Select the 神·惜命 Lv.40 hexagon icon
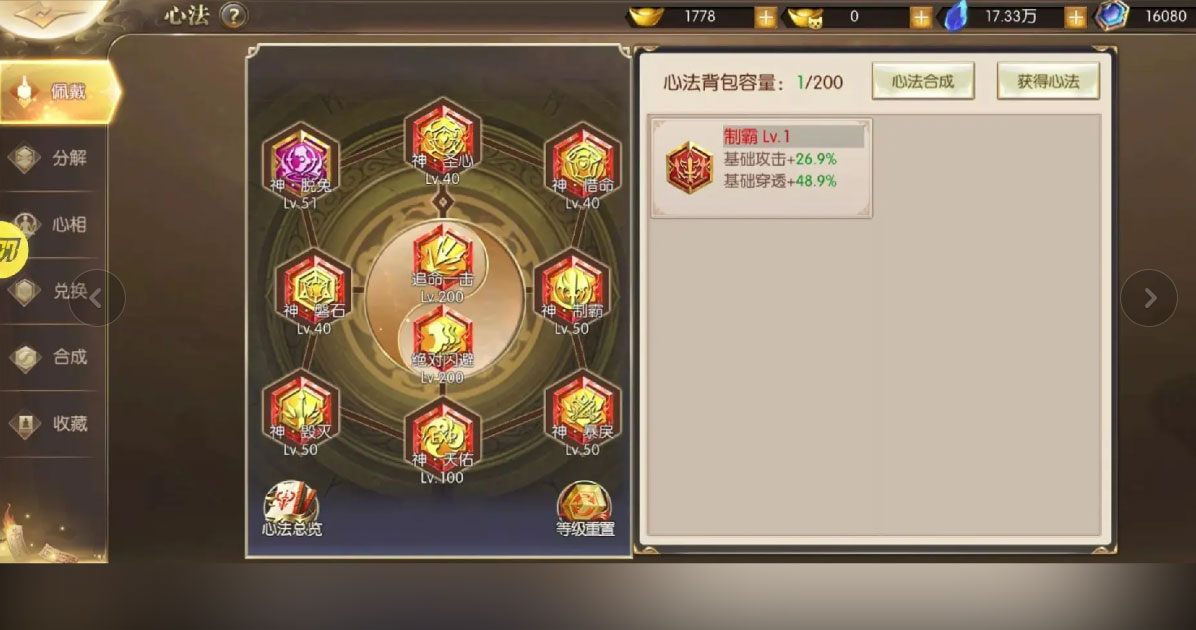Screen dimensions: 1196x630 [583, 163]
